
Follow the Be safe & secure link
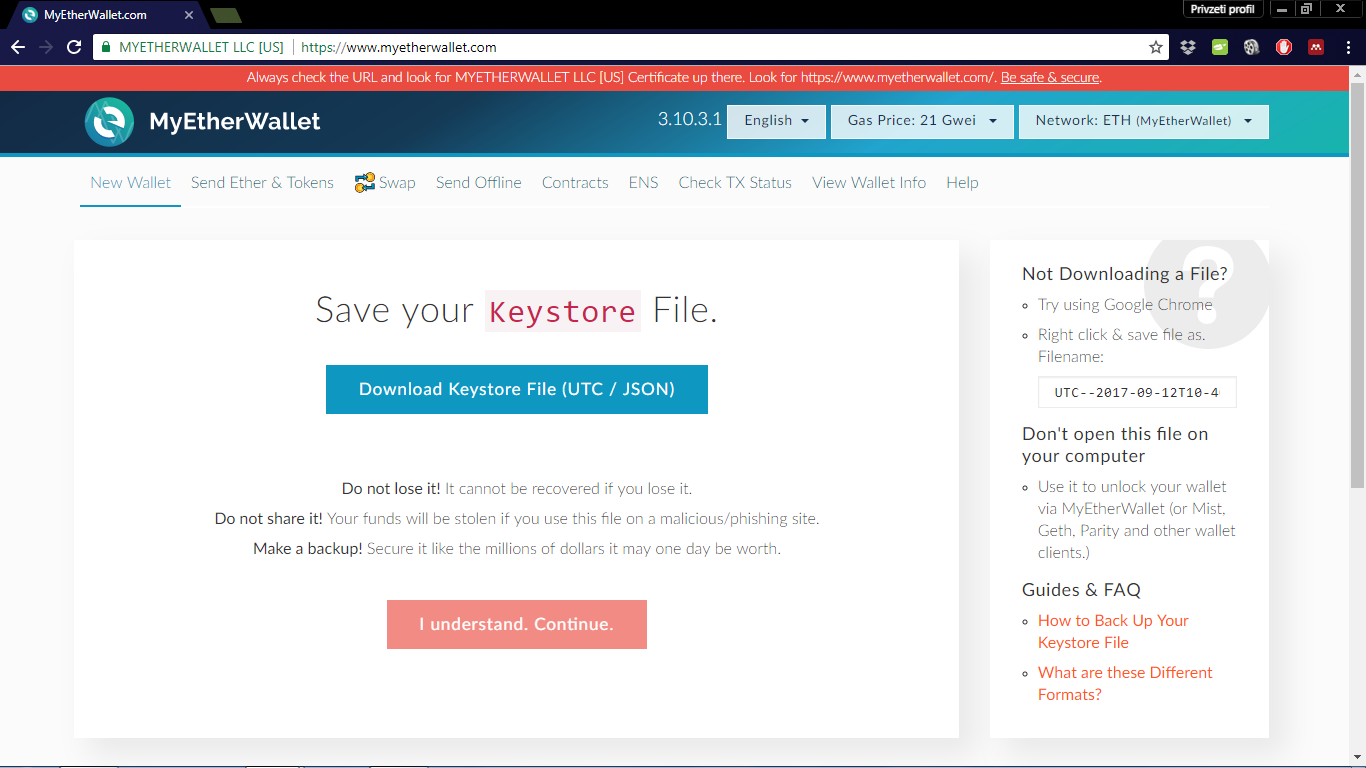point(1050,77)
